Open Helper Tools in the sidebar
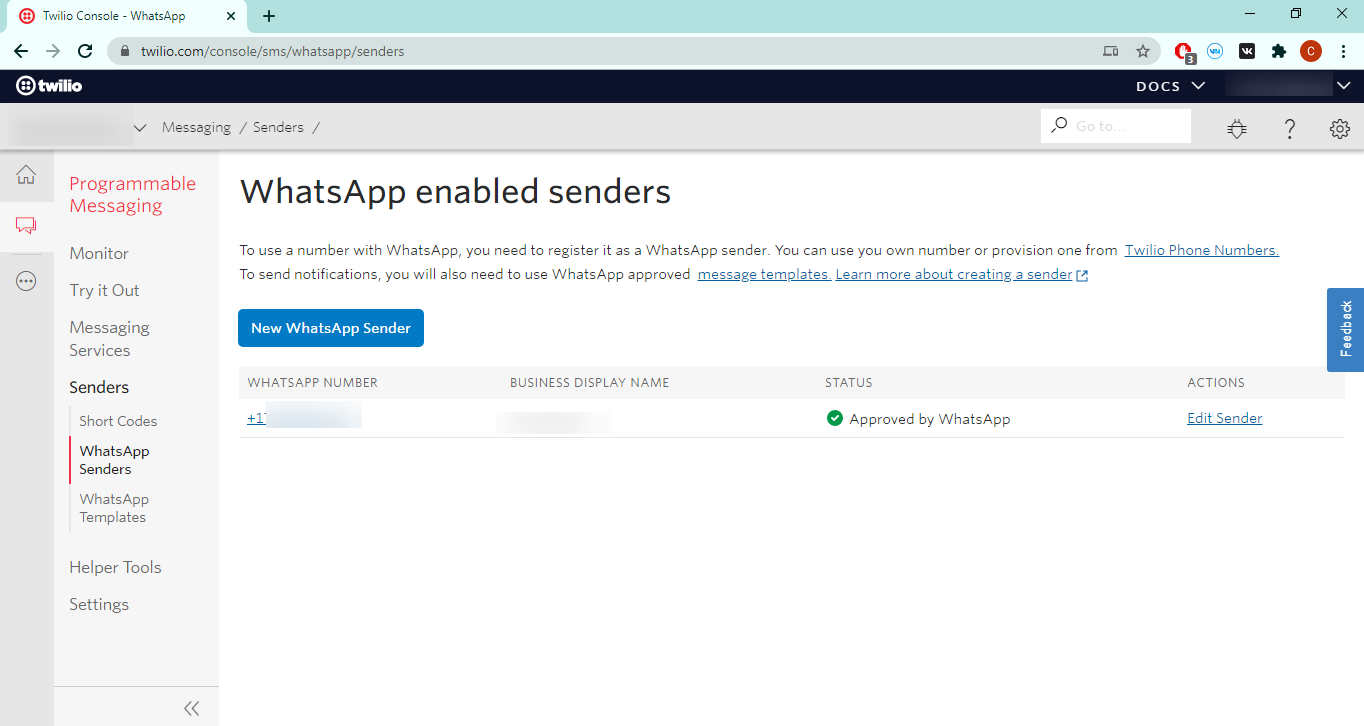Screen dimensions: 1364x726 [115, 567]
